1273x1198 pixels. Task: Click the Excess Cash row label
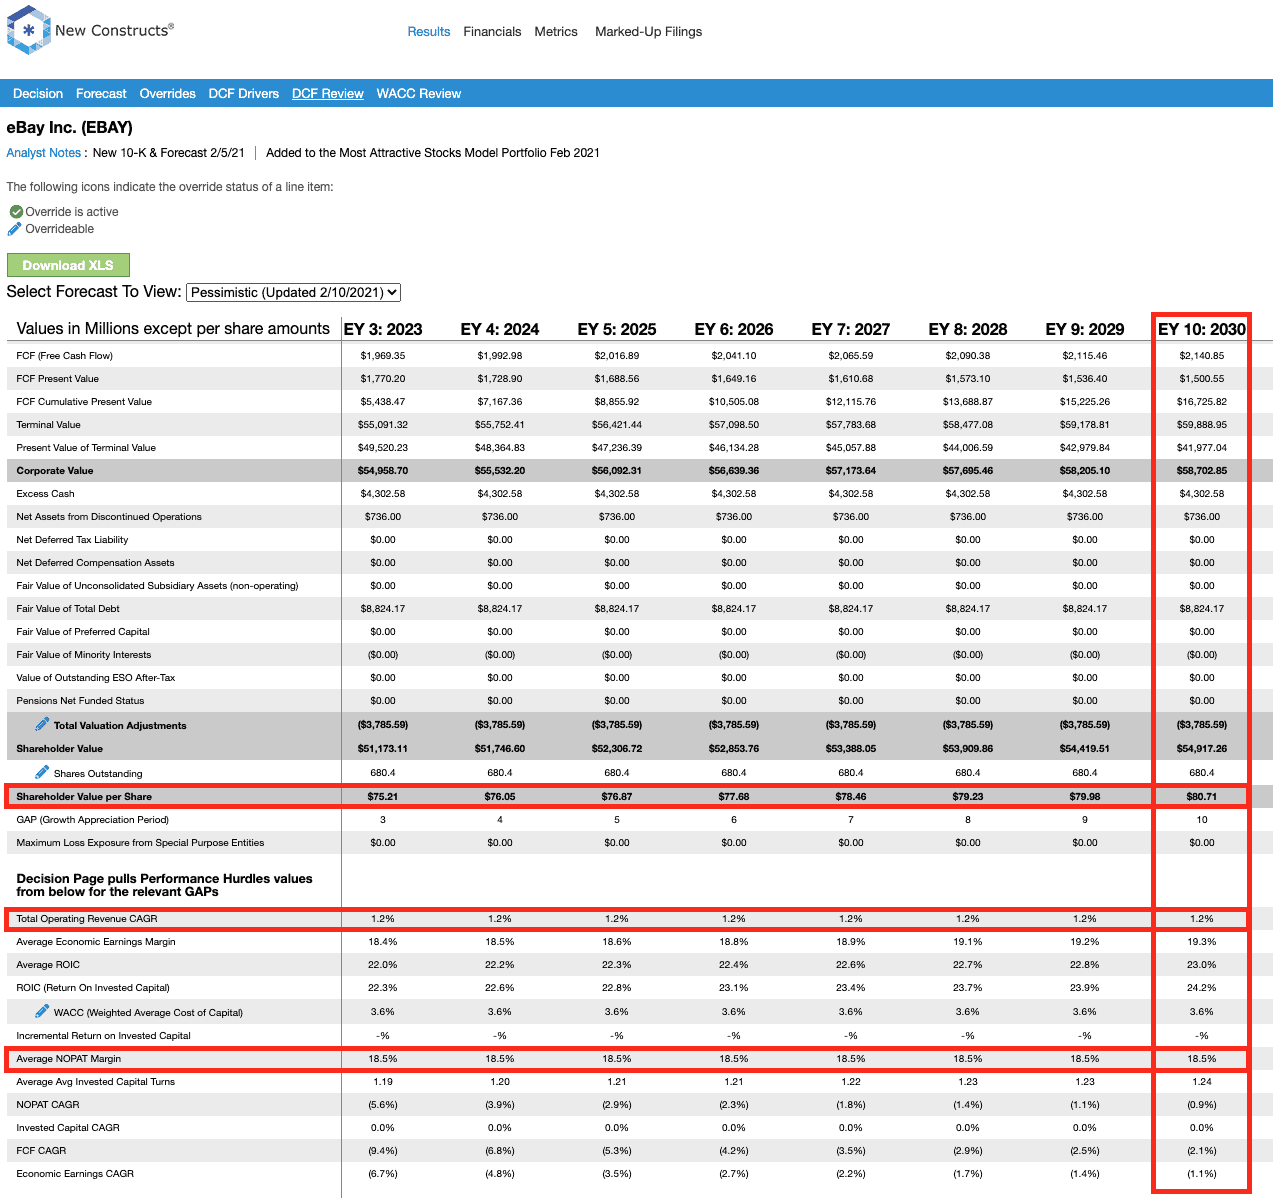point(45,494)
